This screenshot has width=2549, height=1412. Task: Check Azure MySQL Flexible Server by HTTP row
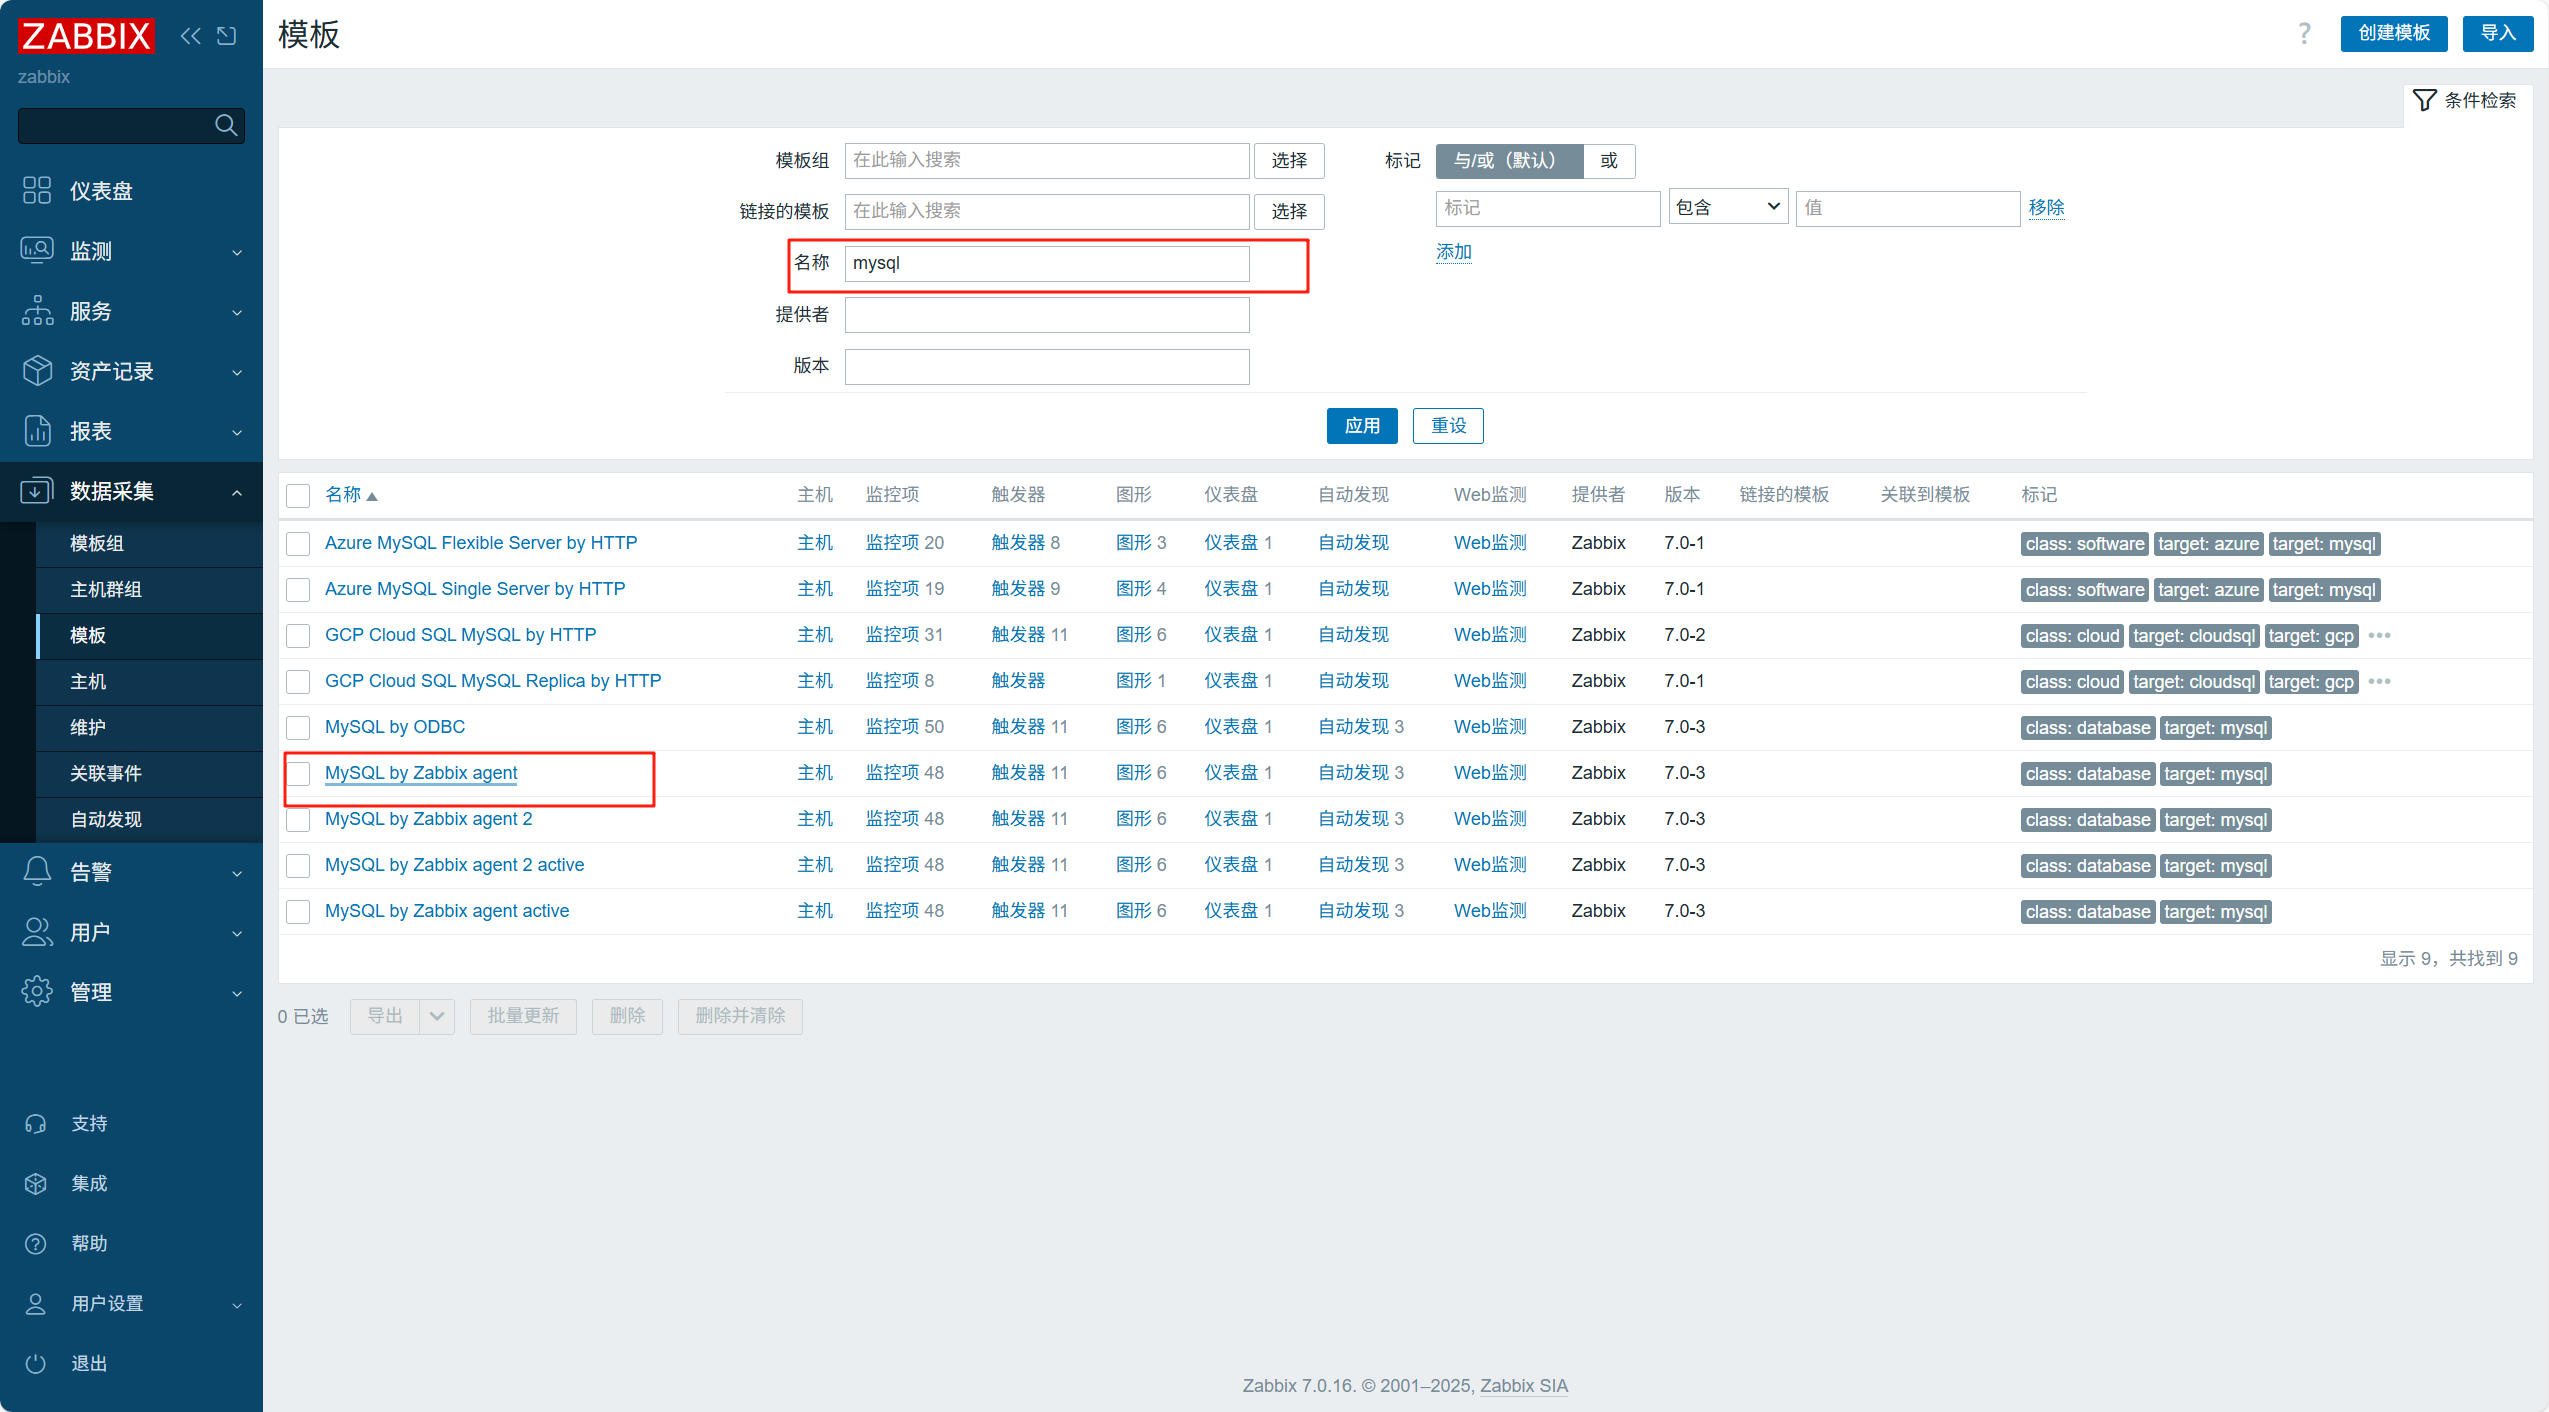(298, 543)
